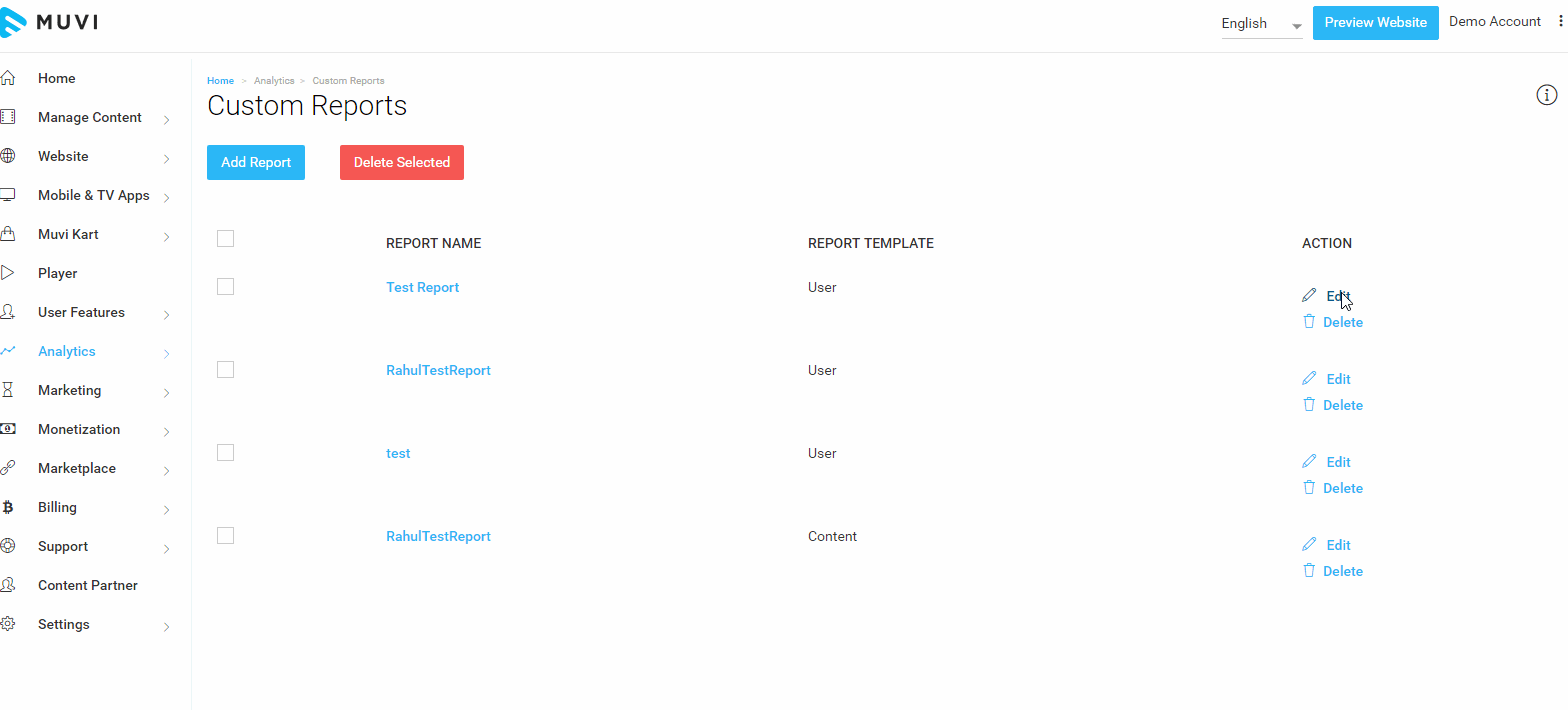
Task: Click trash icon for the test row
Action: (1309, 487)
